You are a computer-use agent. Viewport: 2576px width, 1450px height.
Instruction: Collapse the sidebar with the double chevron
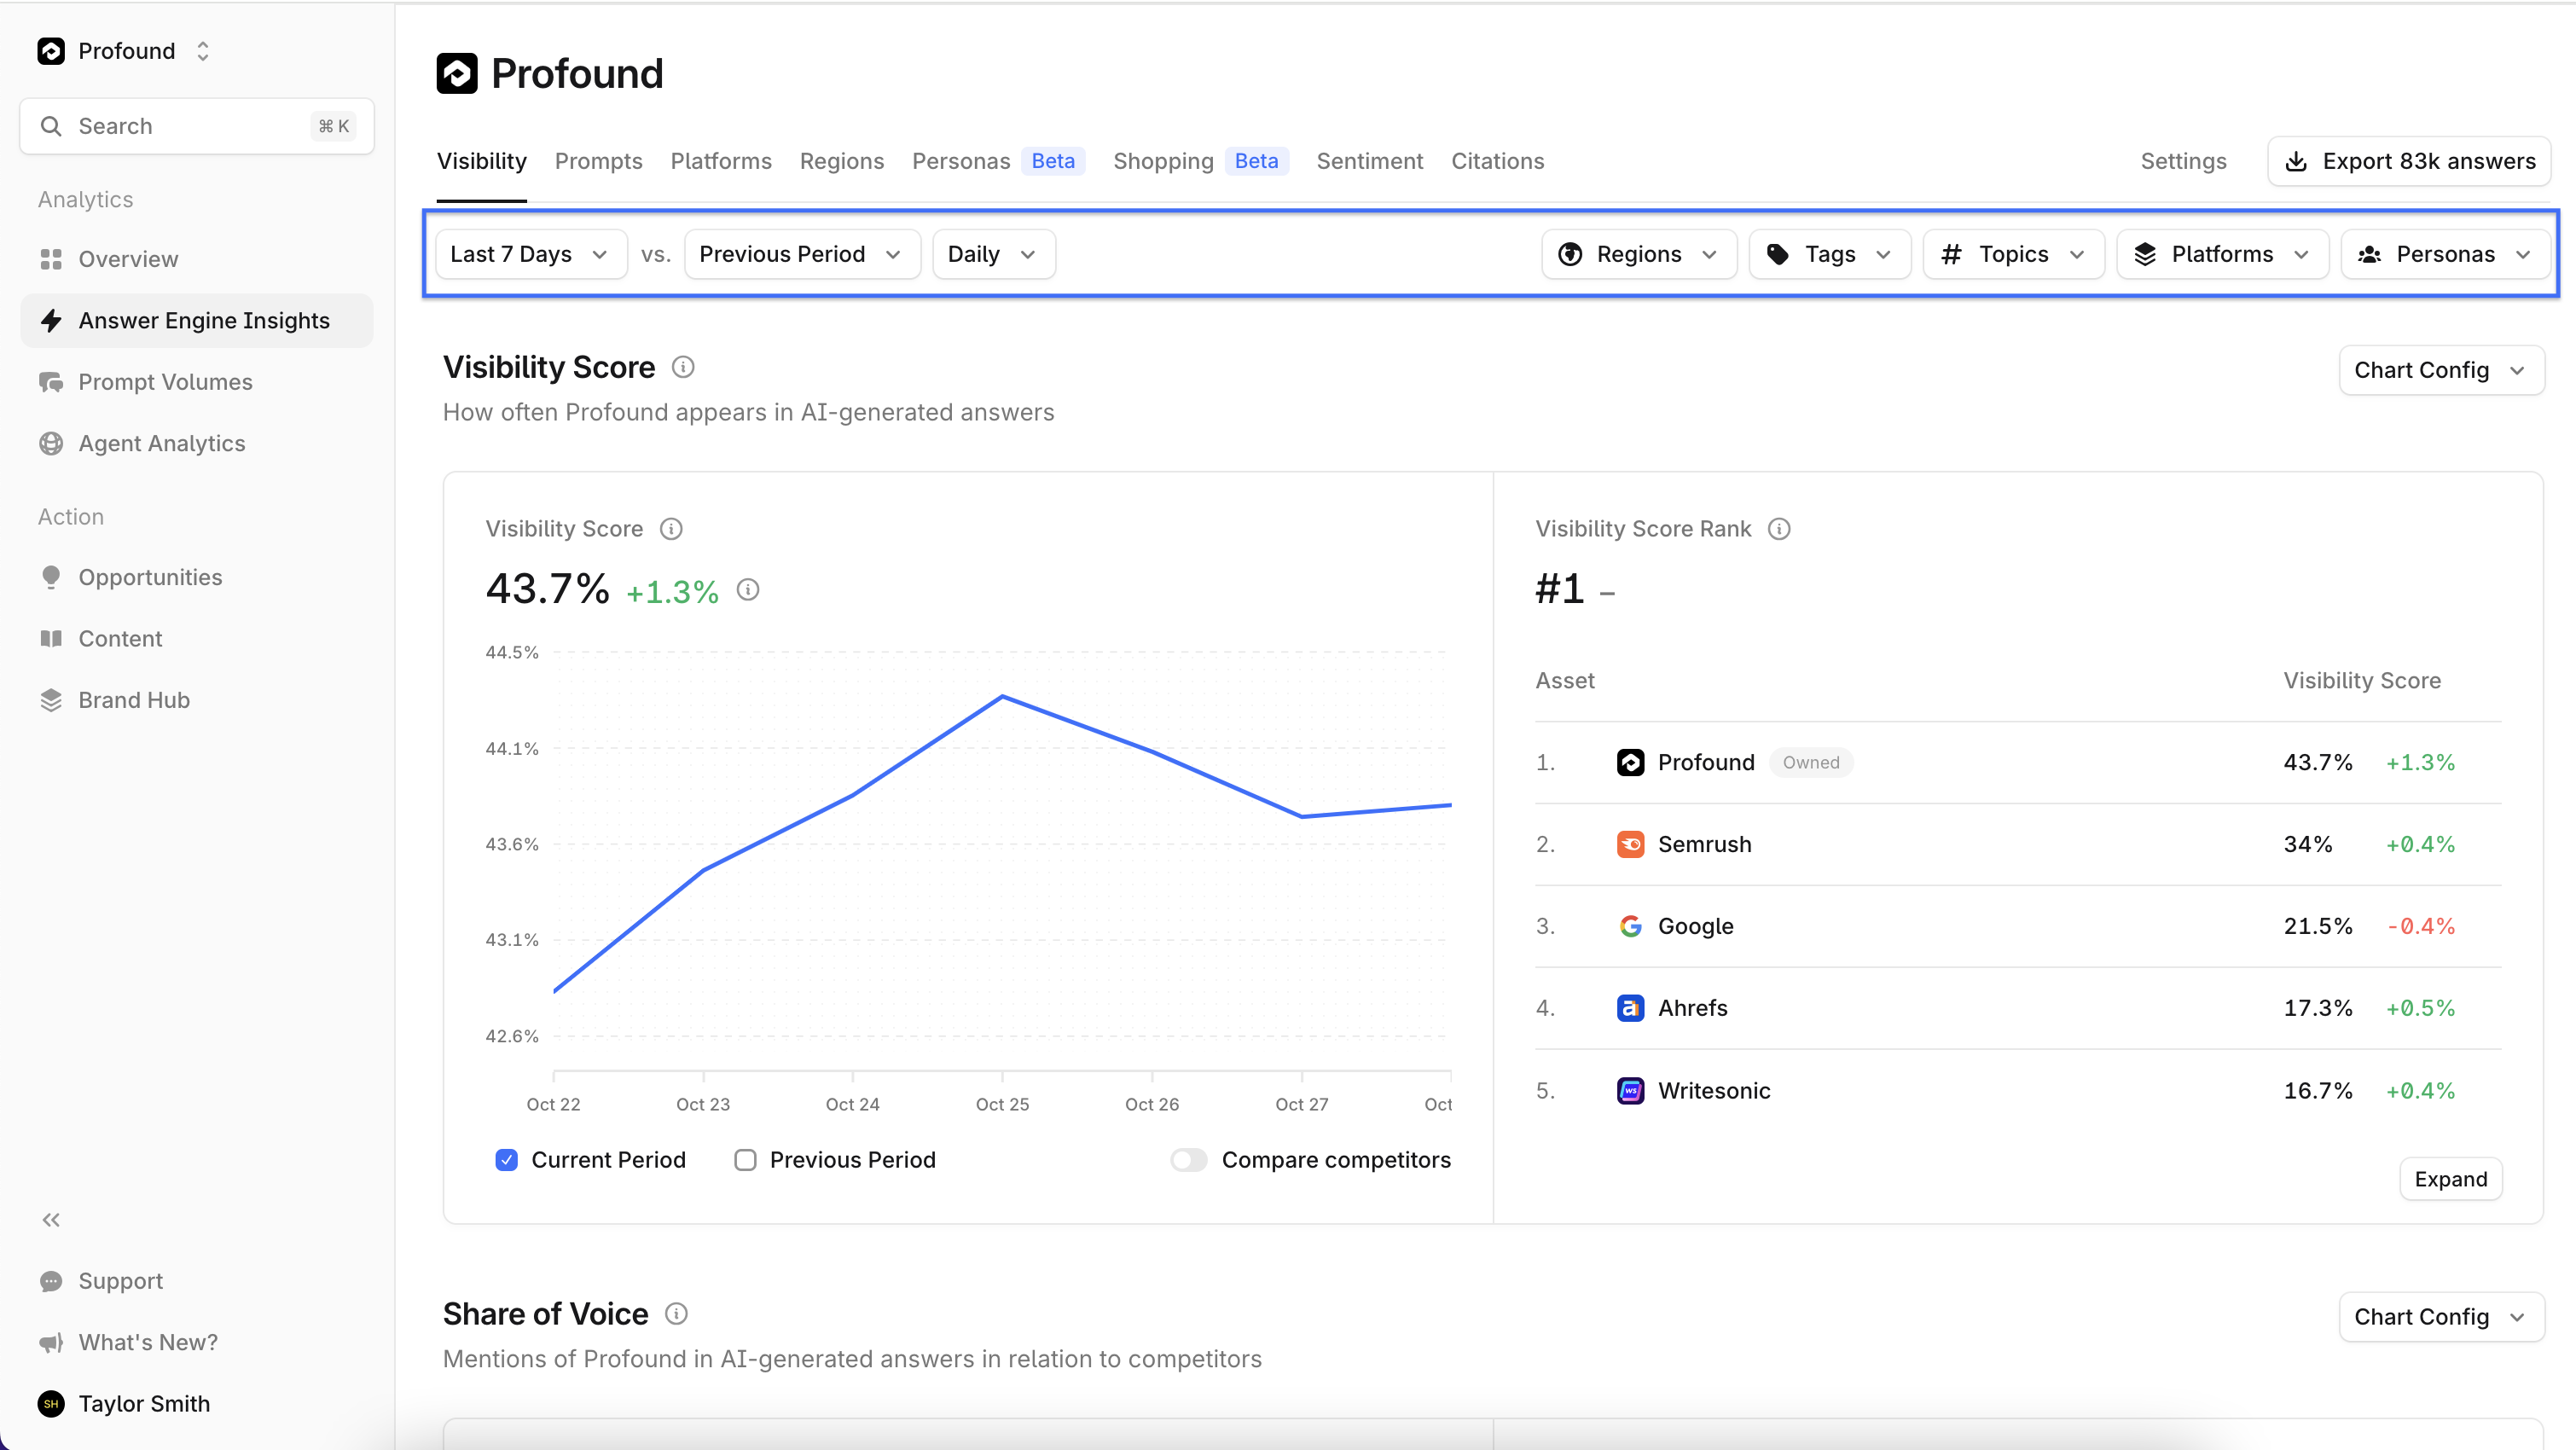coord(51,1220)
